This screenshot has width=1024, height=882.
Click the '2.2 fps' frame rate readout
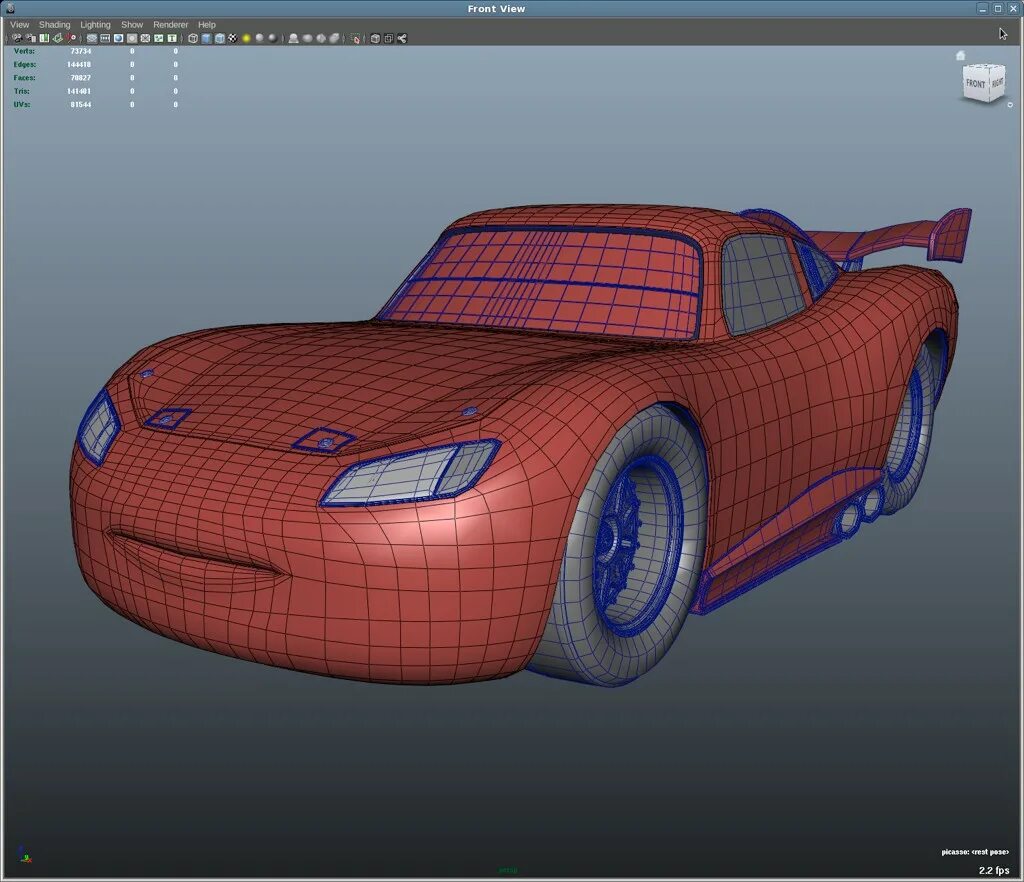(994, 870)
